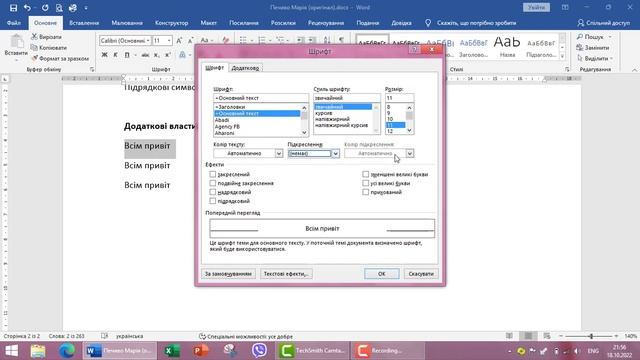Redo action in quick access toolbar
Screen dimensions: 640x360
pyautogui.click(x=45, y=8)
